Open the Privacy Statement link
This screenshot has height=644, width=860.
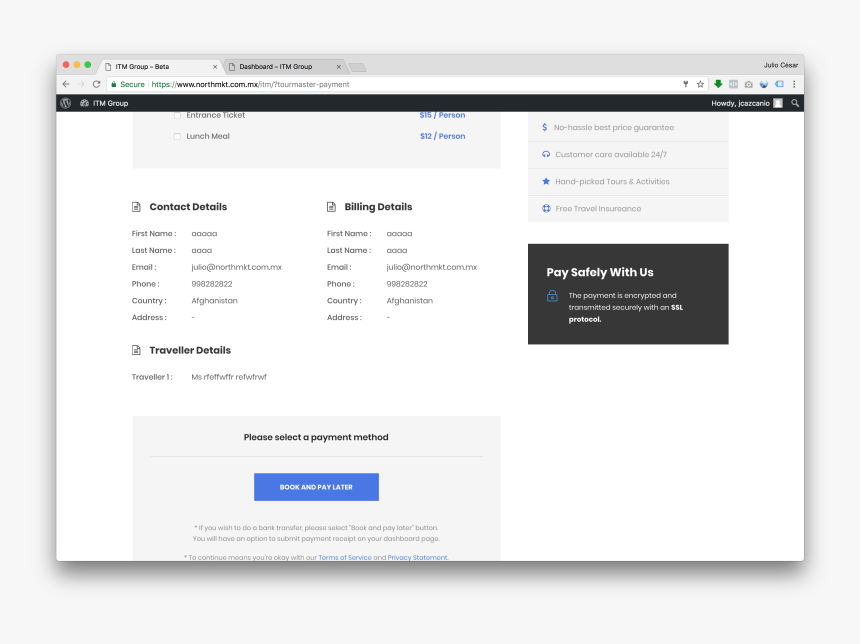click(417, 557)
